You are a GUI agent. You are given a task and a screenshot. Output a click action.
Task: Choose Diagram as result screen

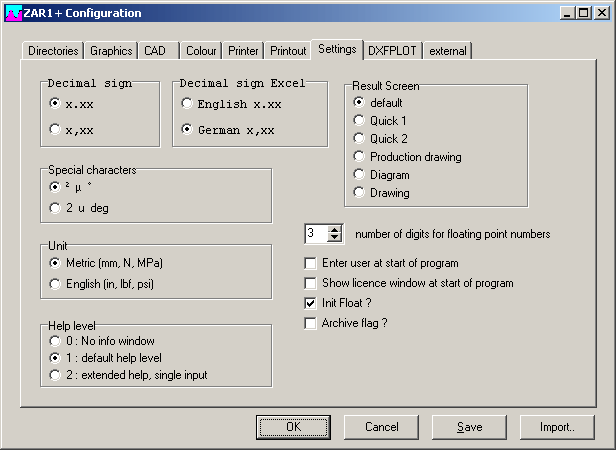coord(359,175)
